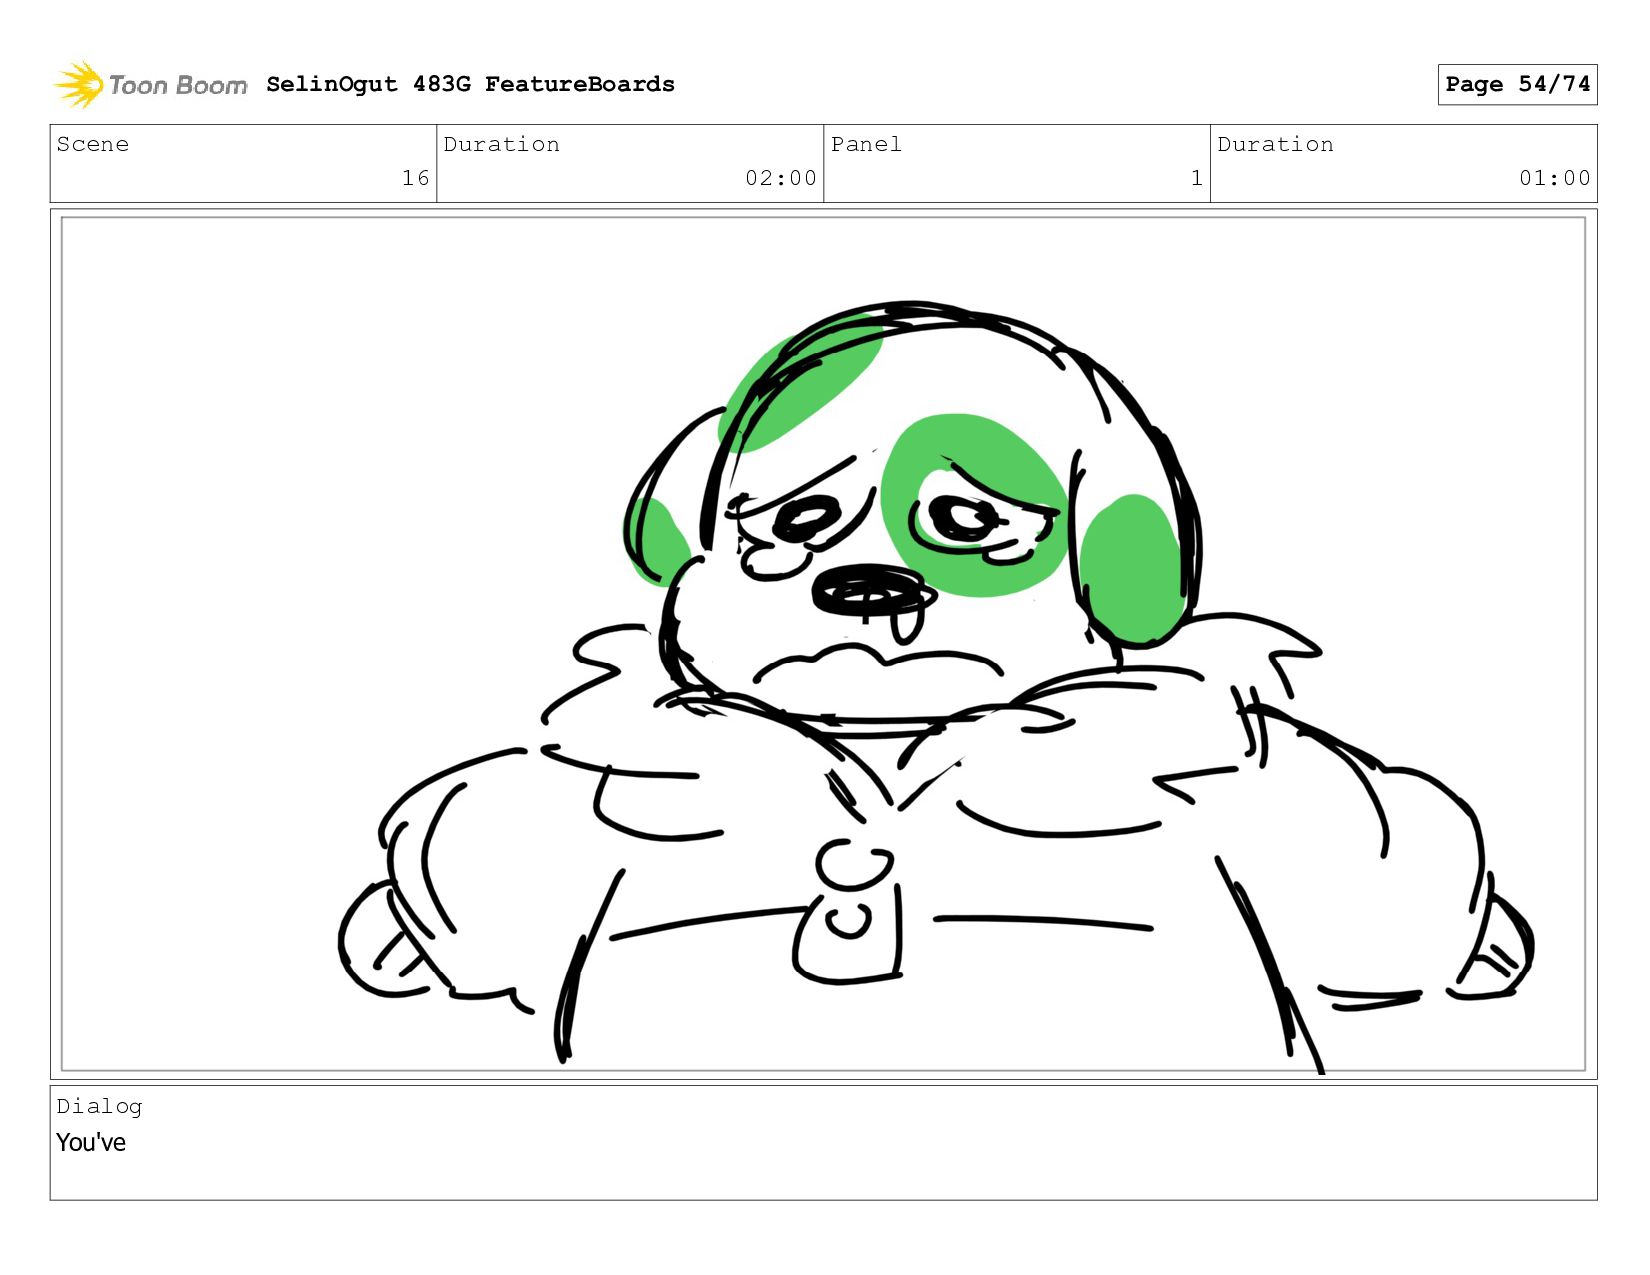Image resolution: width=1650 pixels, height=1275 pixels.
Task: Click the SelinOgut 483G FeatureBoards title
Action: [x=470, y=84]
